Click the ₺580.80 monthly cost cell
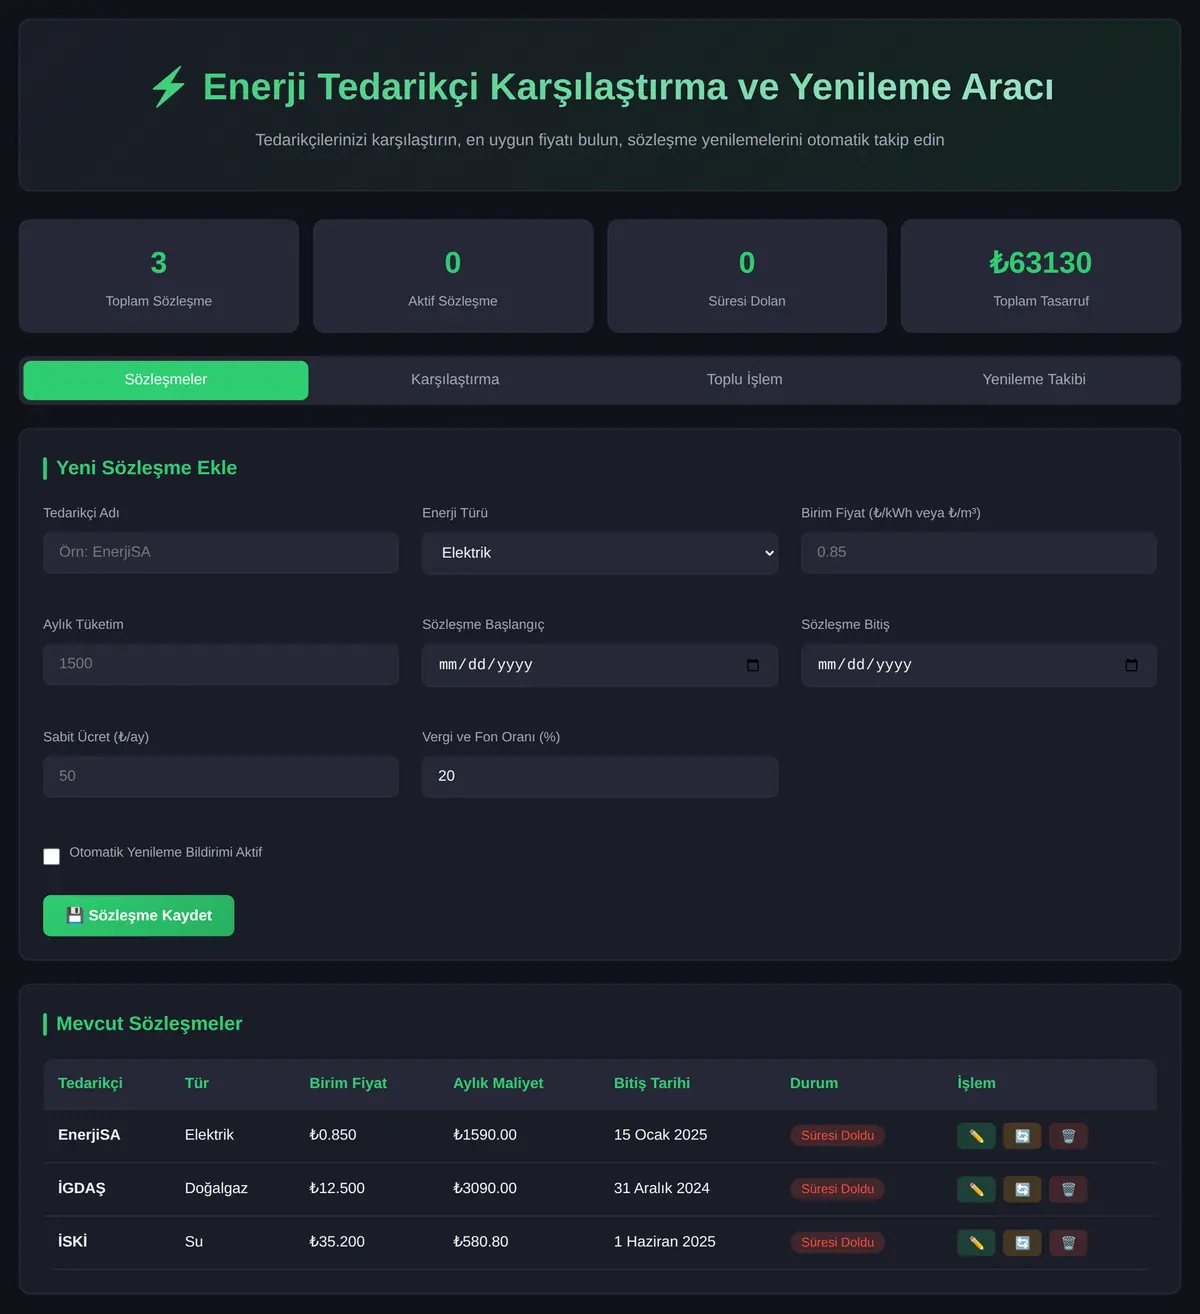Image resolution: width=1200 pixels, height=1314 pixels. [481, 1241]
